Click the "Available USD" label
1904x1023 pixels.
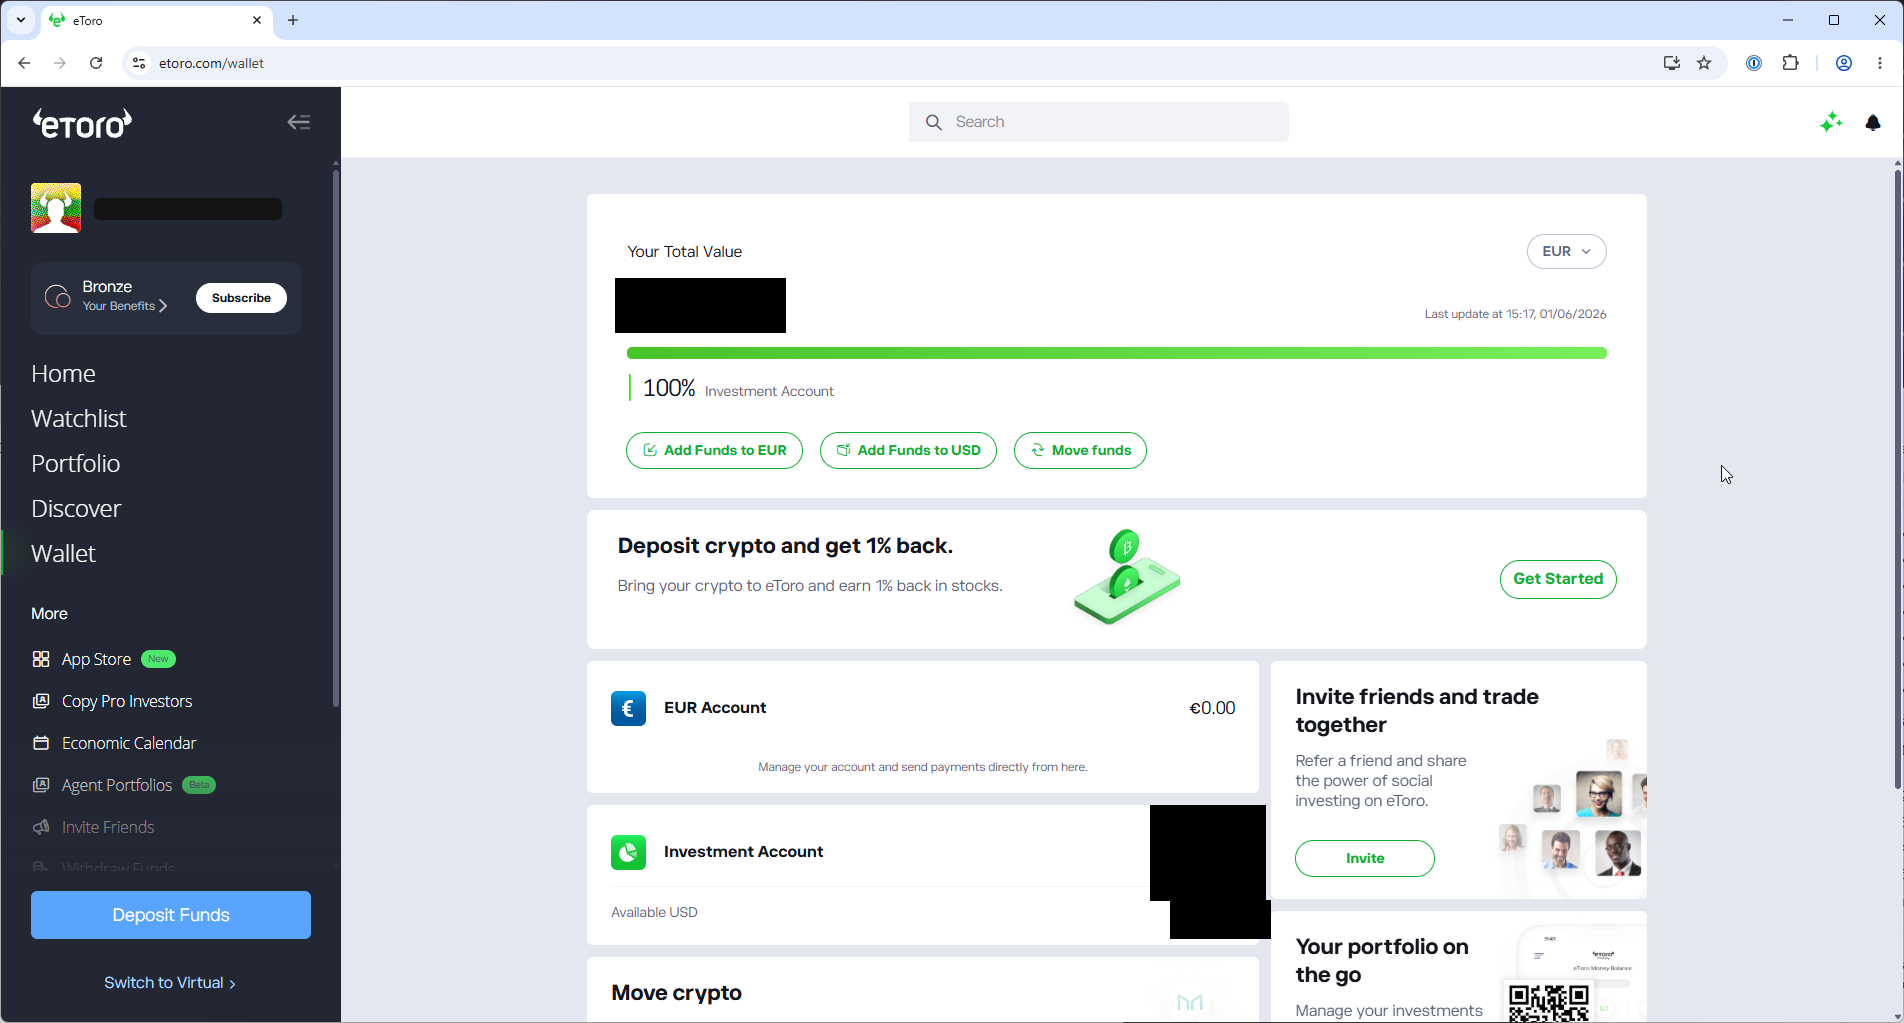[654, 912]
